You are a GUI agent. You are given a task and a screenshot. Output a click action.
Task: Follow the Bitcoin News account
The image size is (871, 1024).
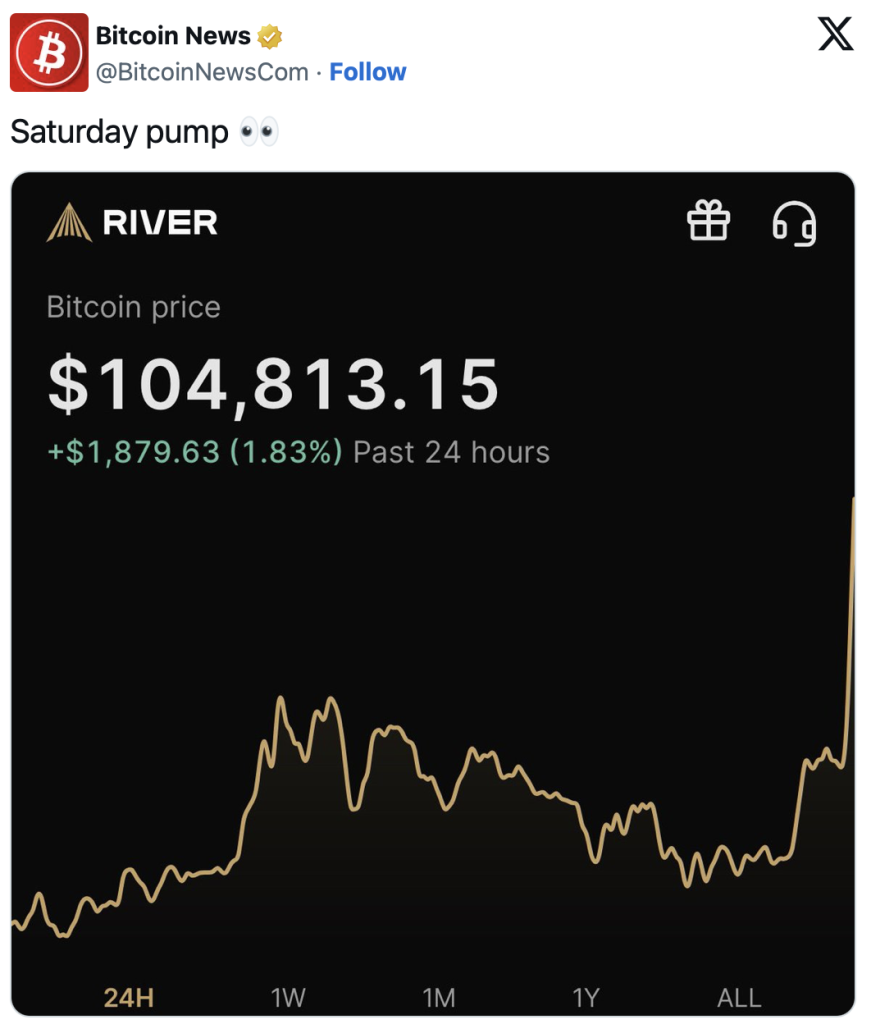pos(368,72)
